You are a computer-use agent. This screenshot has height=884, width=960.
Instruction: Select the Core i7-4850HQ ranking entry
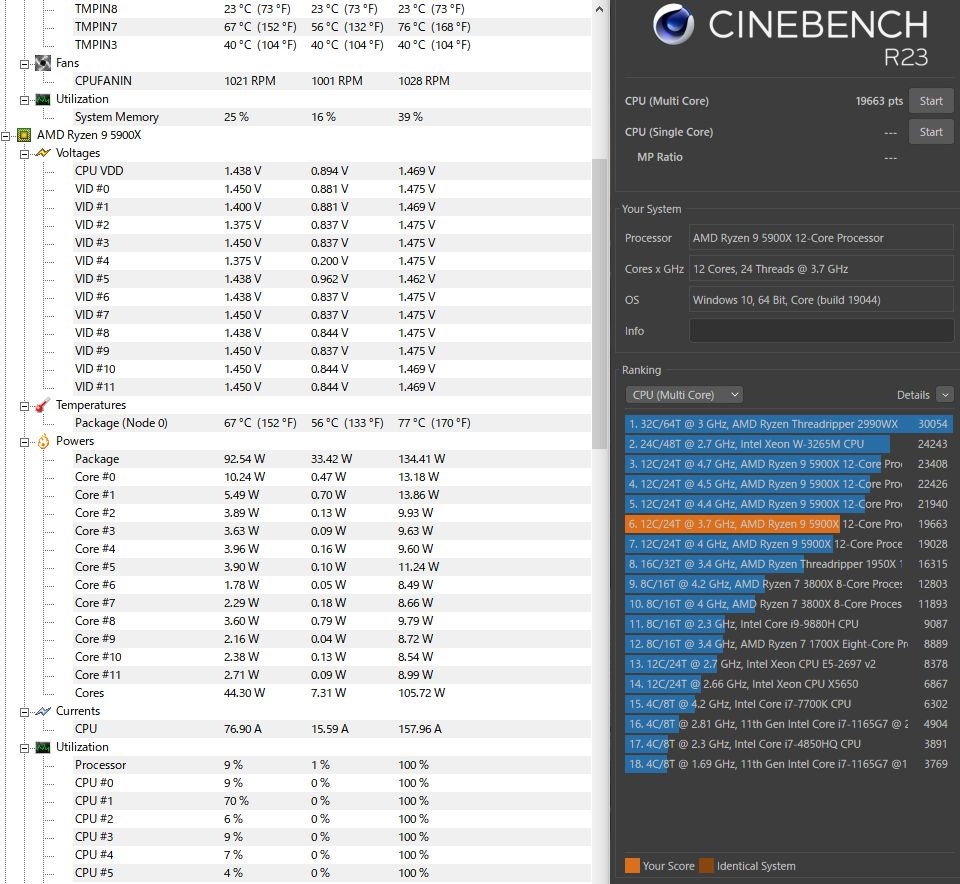click(x=789, y=744)
